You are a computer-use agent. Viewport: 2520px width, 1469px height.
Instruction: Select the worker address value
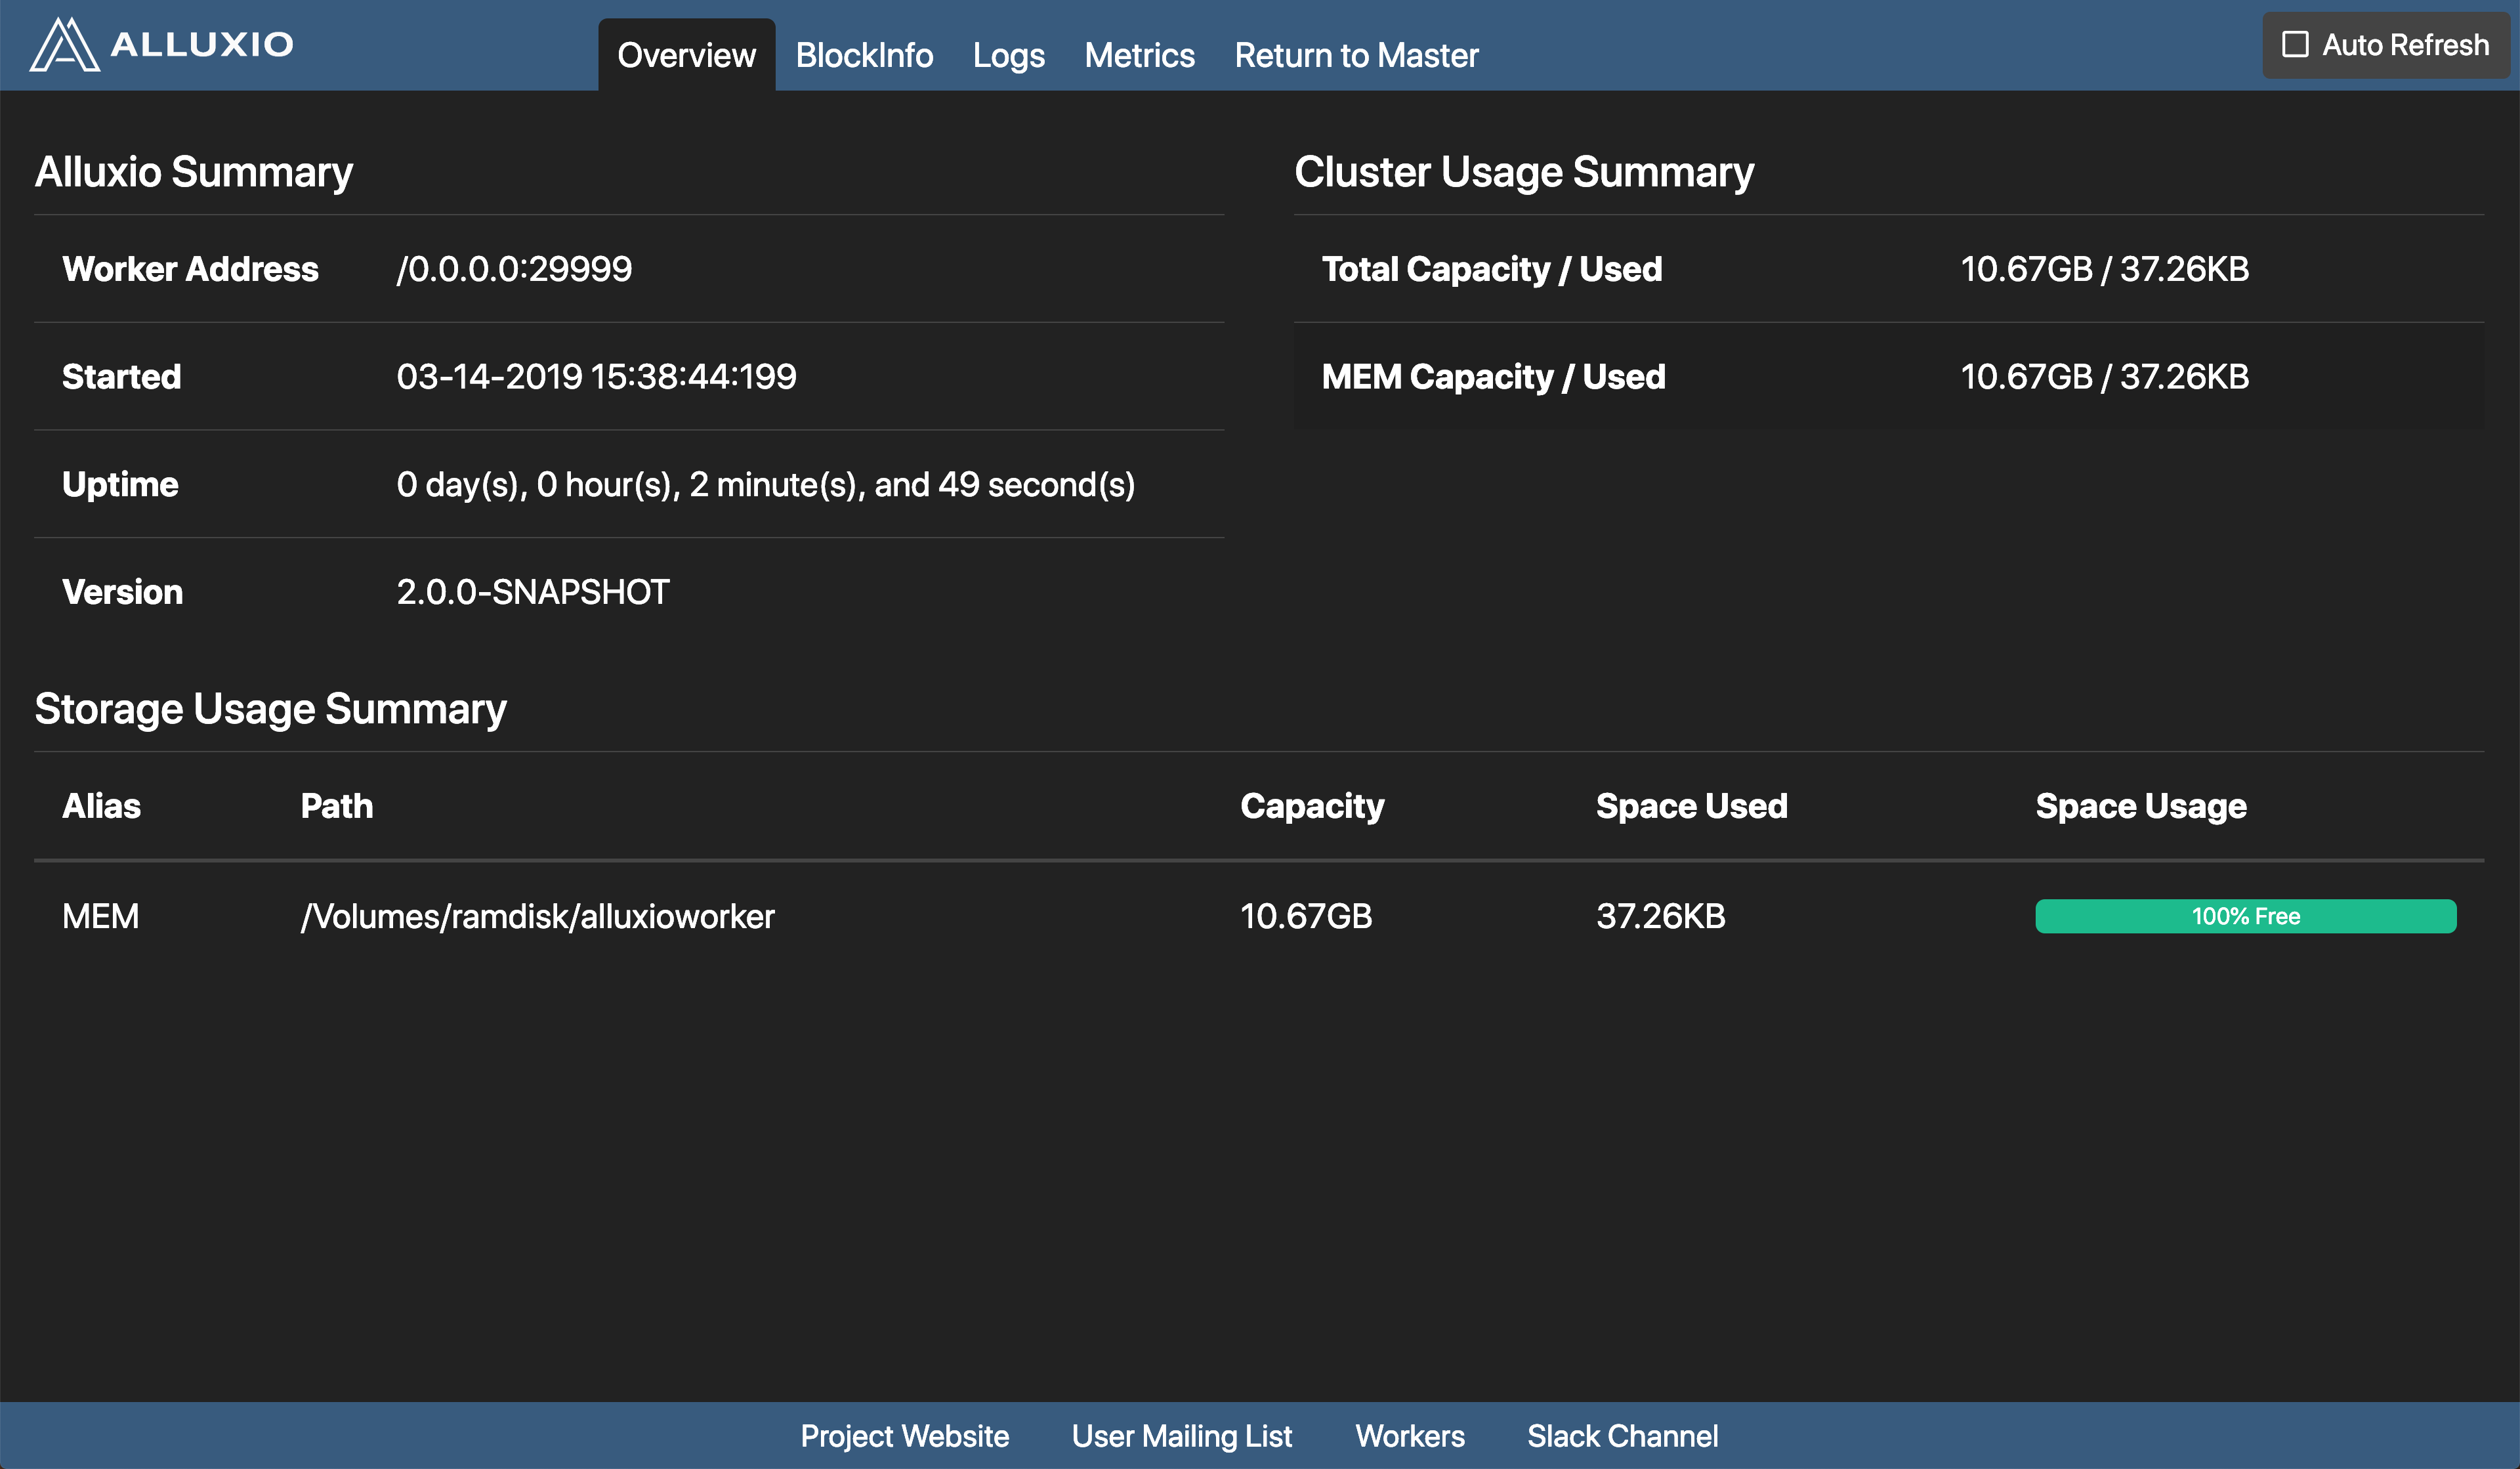(514, 269)
